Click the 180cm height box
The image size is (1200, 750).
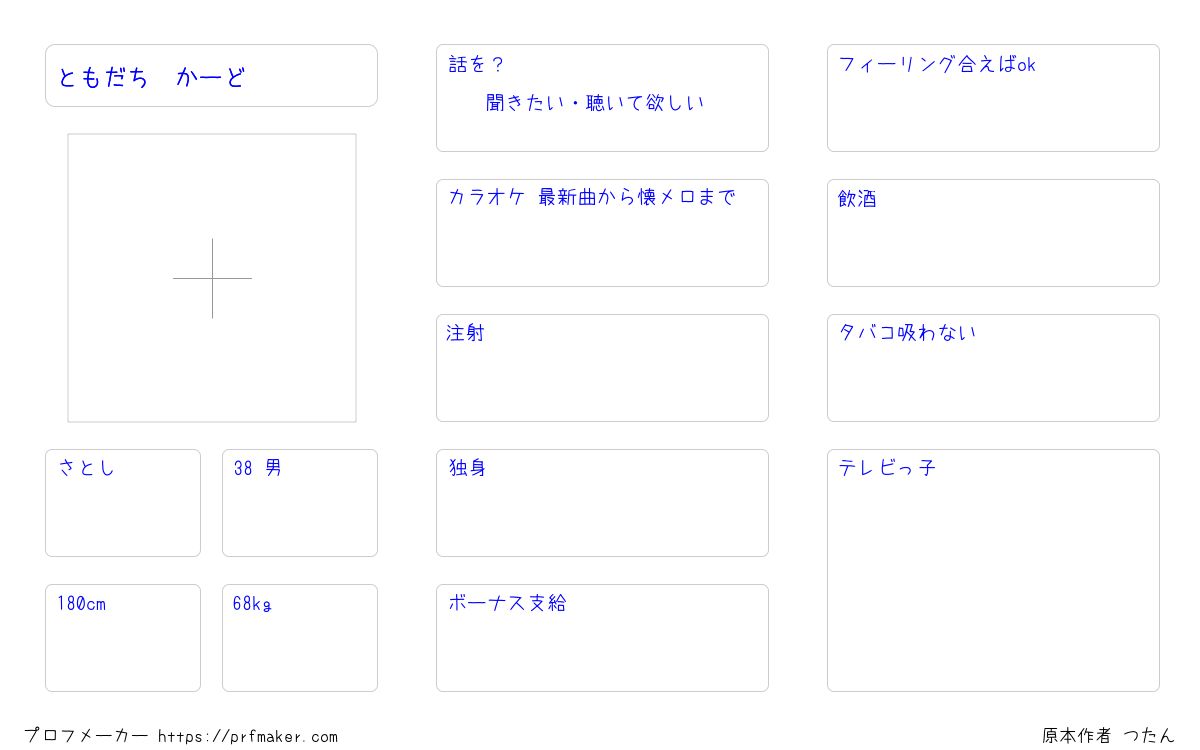[x=123, y=638]
